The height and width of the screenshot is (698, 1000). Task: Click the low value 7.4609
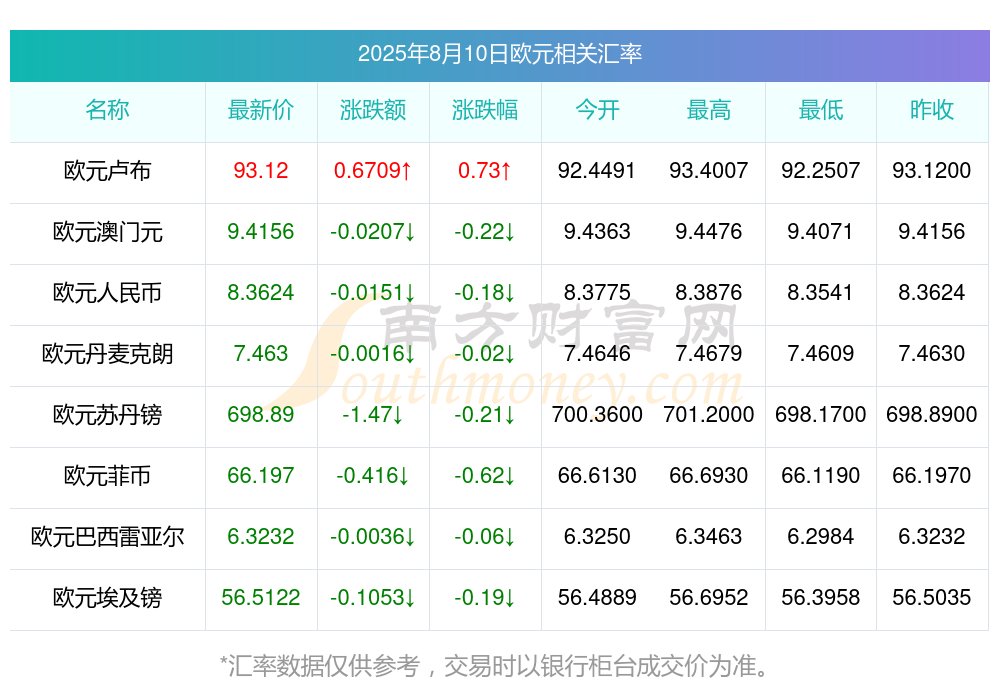pyautogui.click(x=821, y=353)
